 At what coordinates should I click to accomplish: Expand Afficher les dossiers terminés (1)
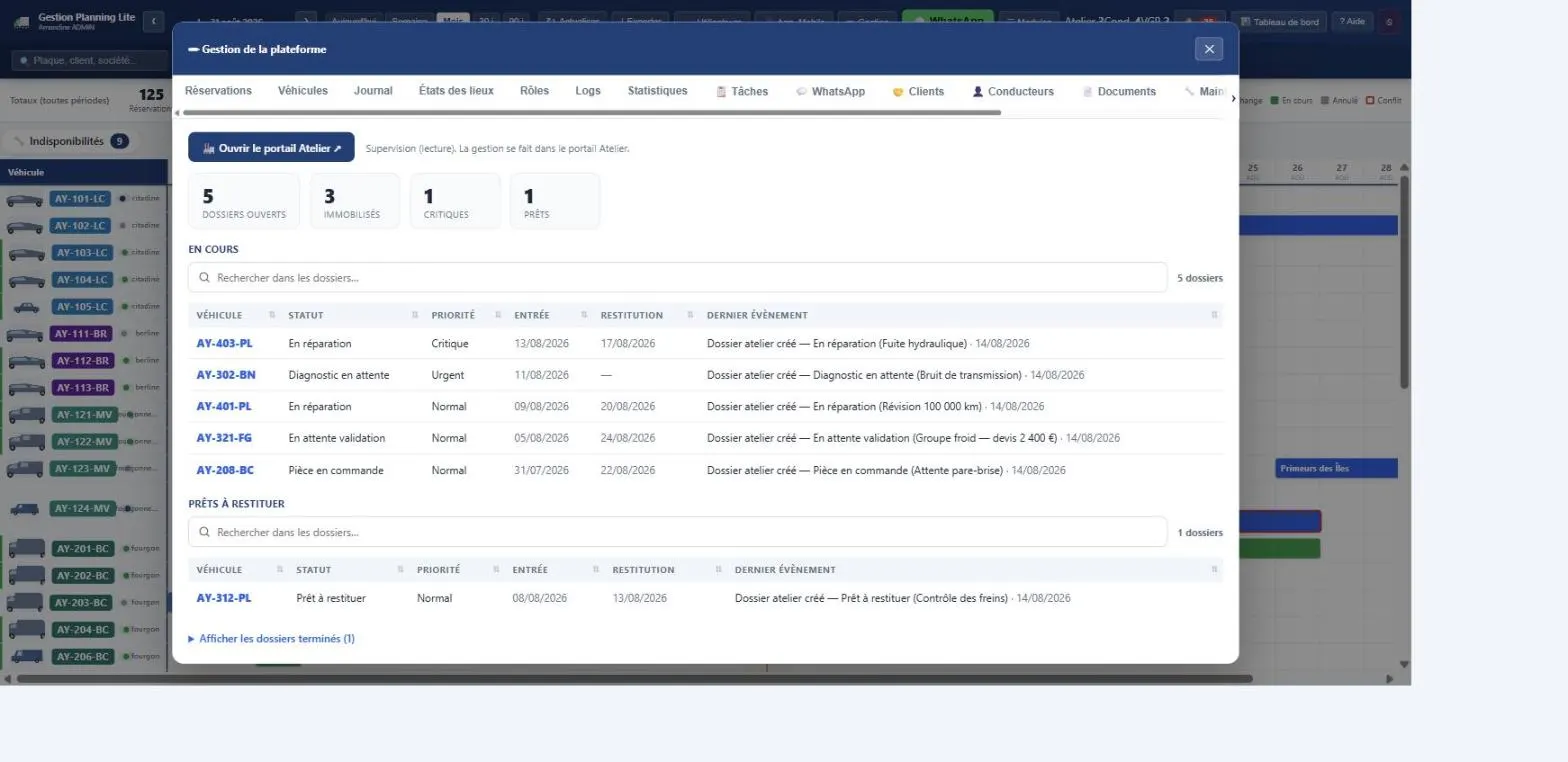[x=271, y=638]
